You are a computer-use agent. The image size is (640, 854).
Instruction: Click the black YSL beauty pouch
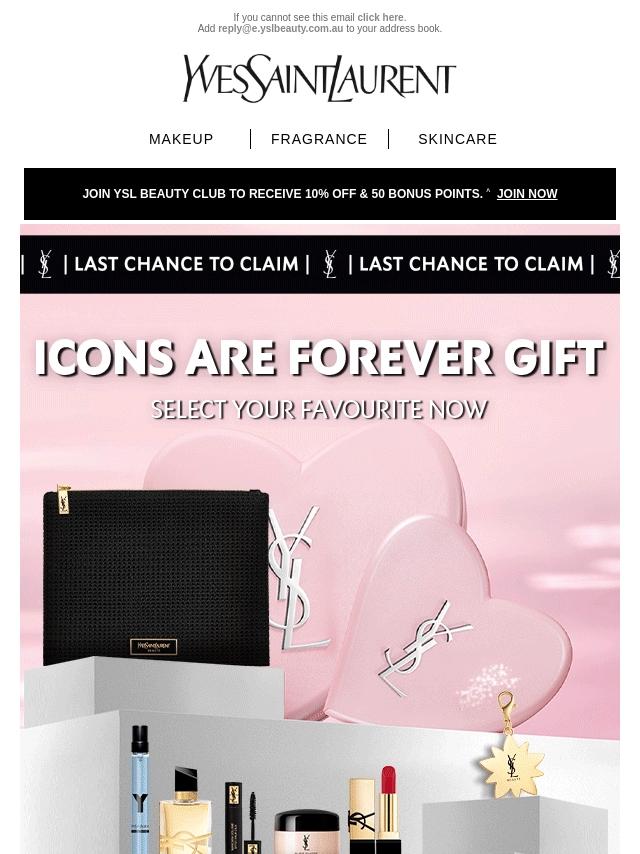[156, 576]
